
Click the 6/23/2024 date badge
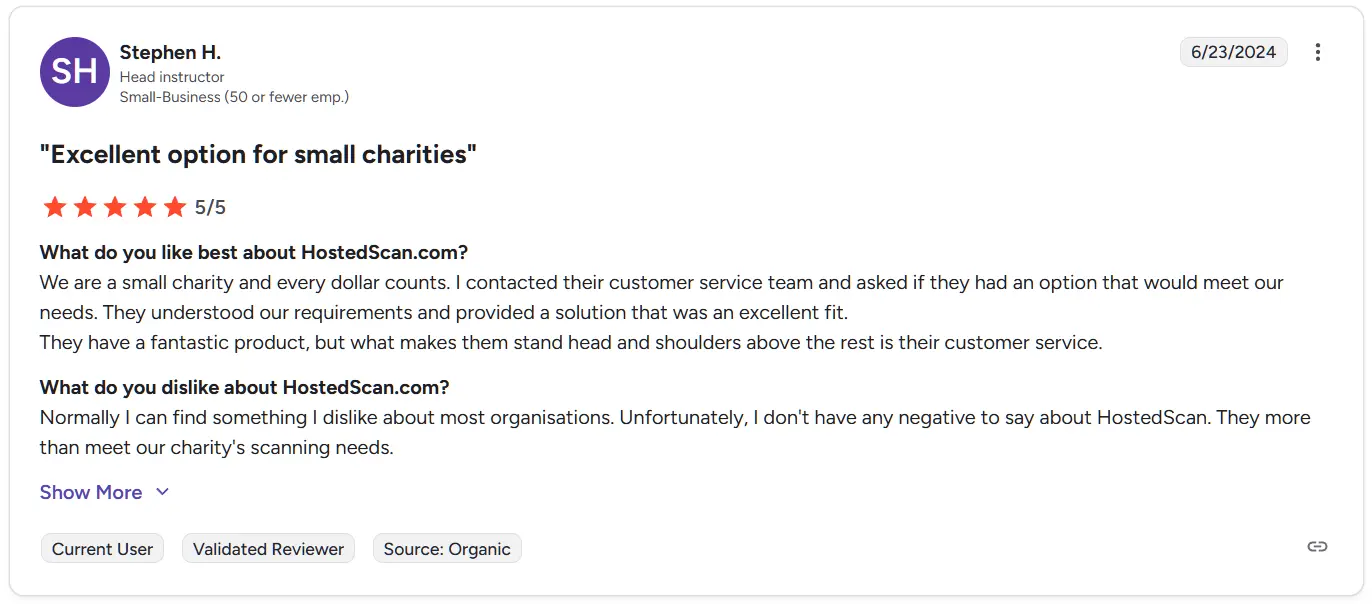(x=1234, y=52)
